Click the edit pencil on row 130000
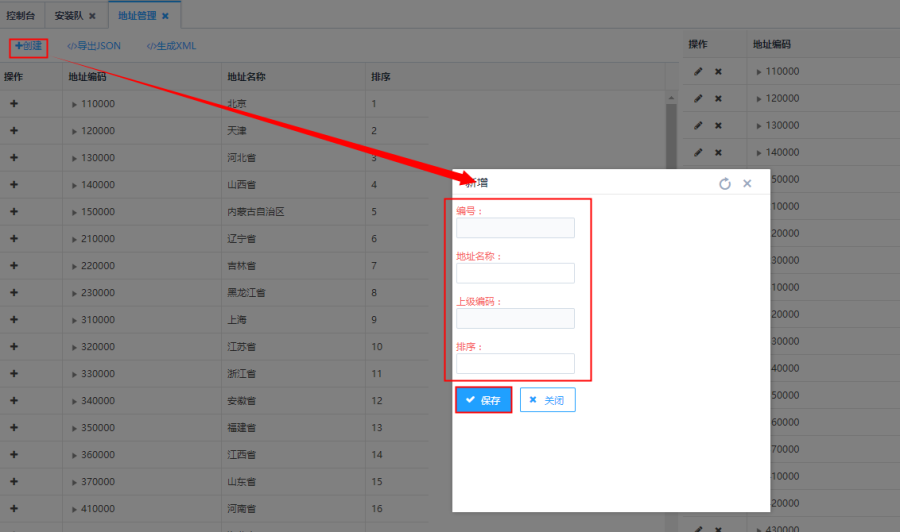The image size is (900, 532). pos(698,125)
